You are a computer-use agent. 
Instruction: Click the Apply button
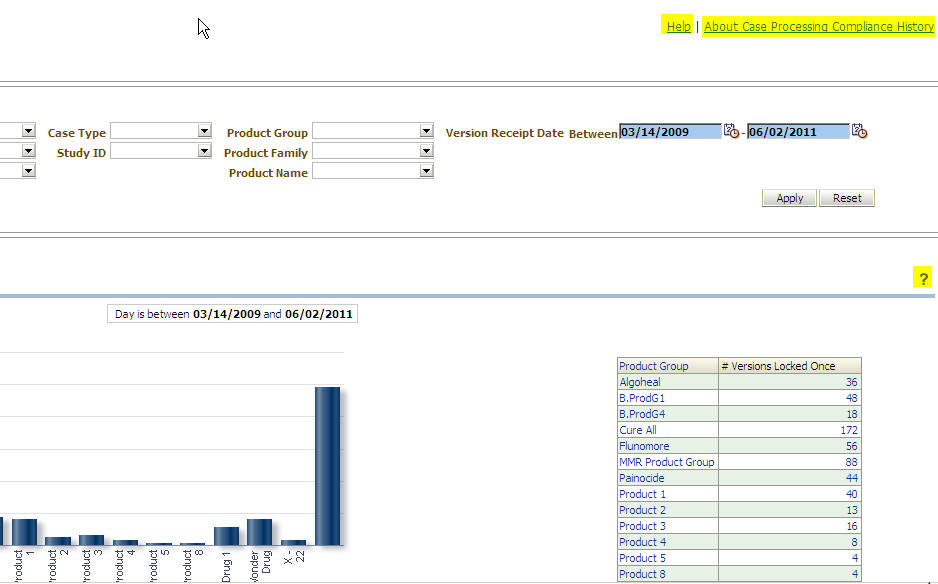click(789, 198)
